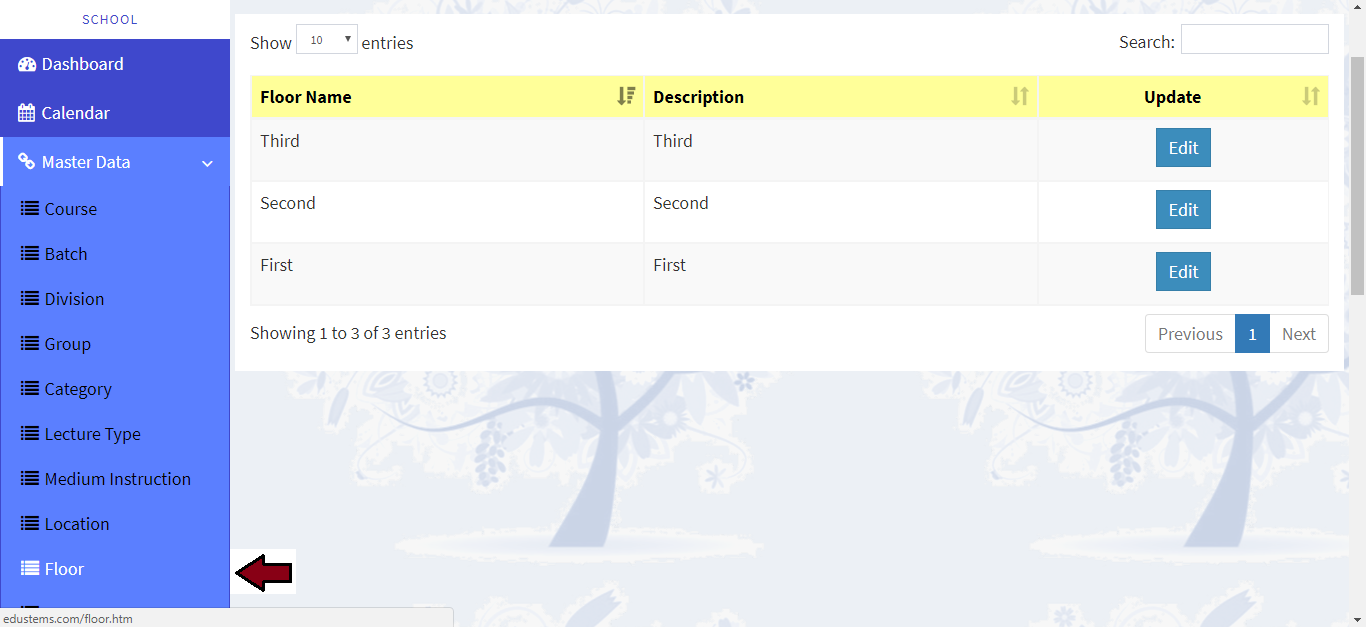Screen dimensions: 1366x627
Task: Open Lecture Type from sidebar menu
Action: point(92,434)
